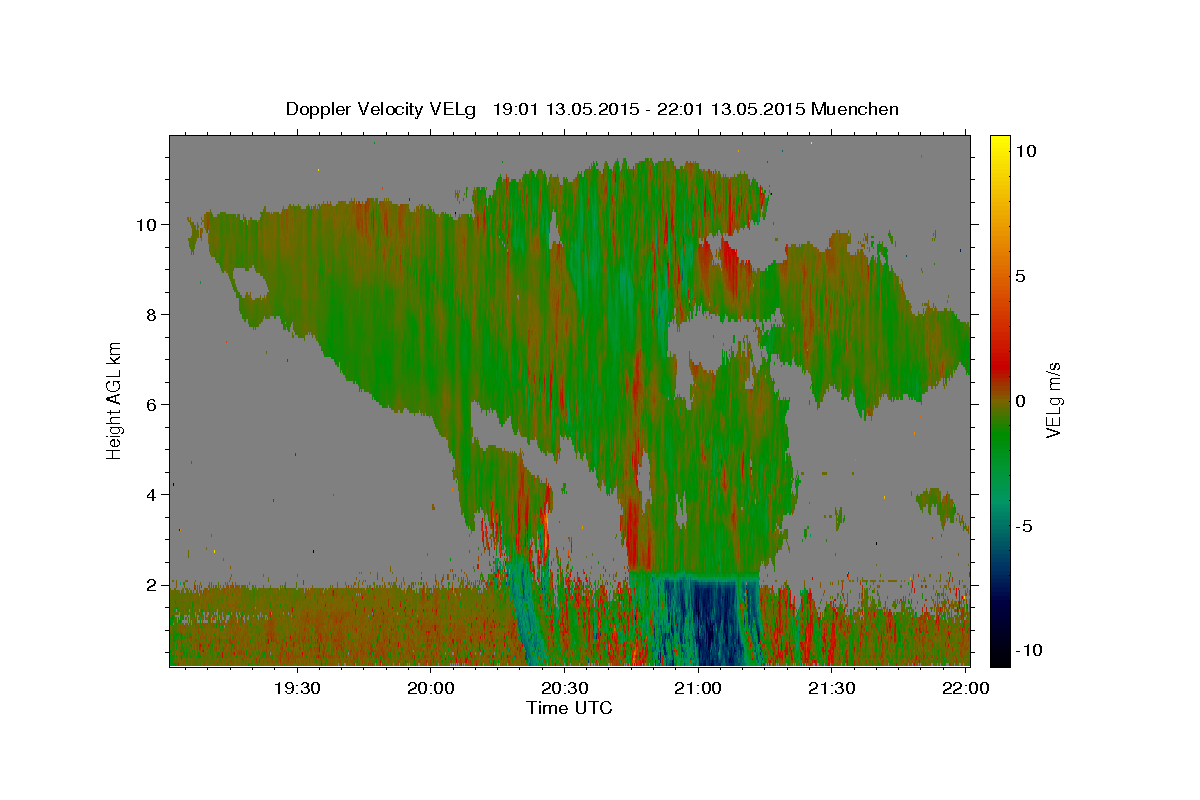Click the 21:30 time tick label
Viewport: 1200px width, 800px height.
[x=831, y=688]
